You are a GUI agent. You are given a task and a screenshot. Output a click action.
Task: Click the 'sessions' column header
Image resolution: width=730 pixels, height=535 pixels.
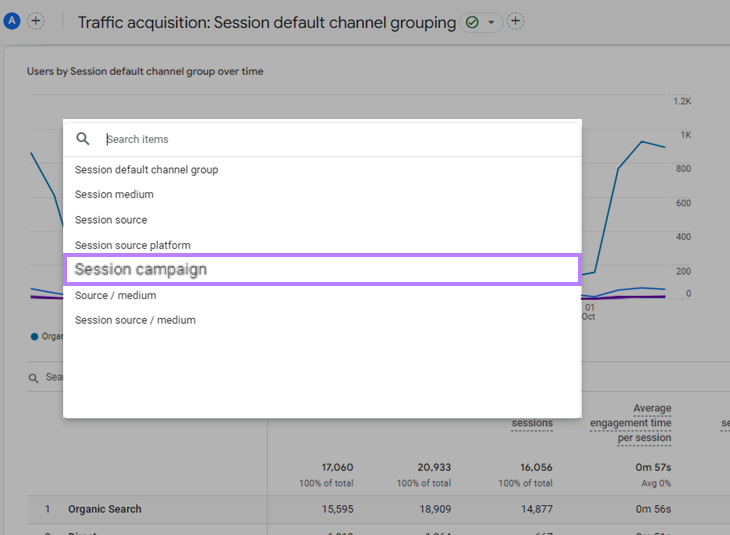coord(532,423)
